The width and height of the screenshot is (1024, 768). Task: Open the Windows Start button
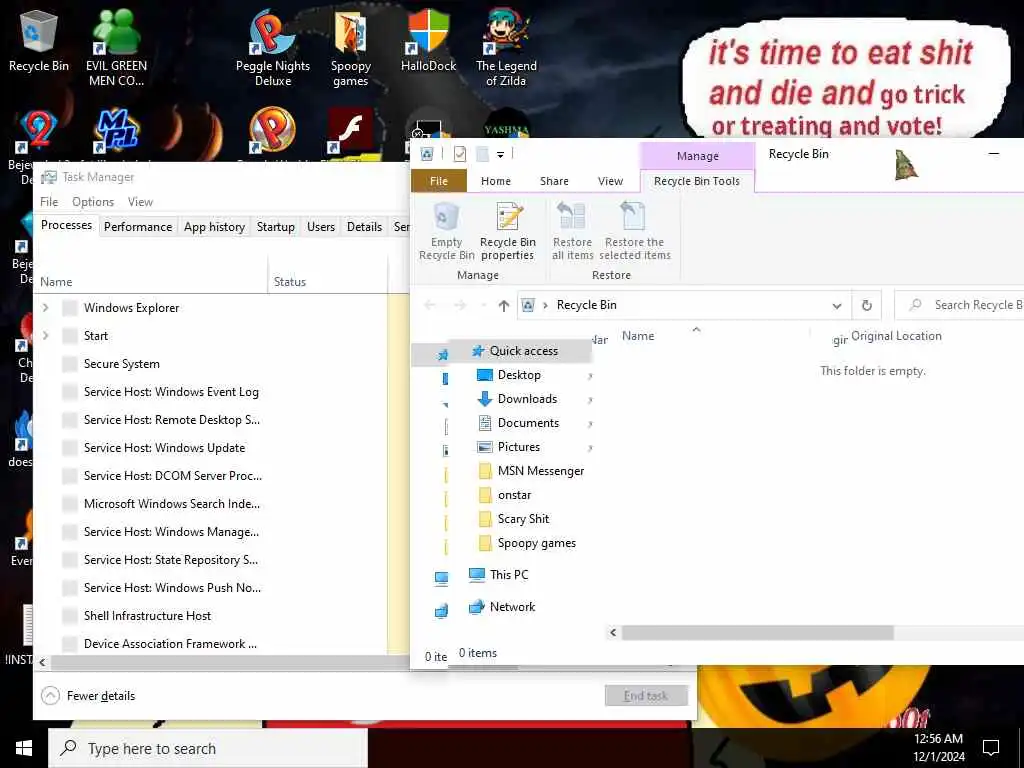pyautogui.click(x=24, y=748)
